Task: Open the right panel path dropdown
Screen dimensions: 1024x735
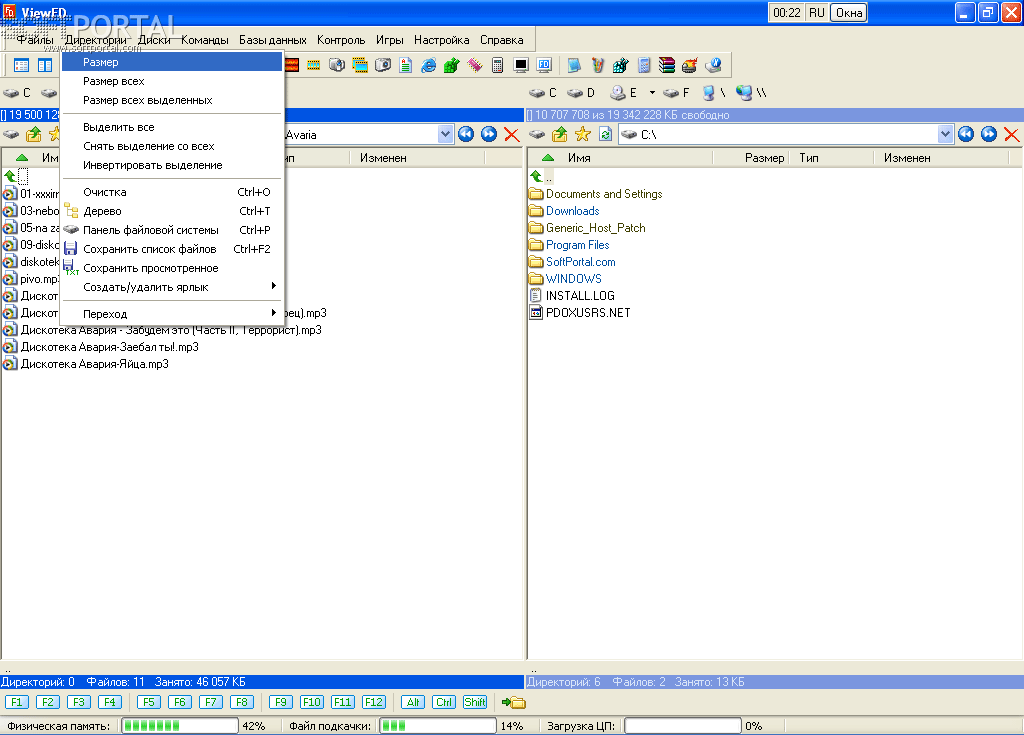Action: pos(945,135)
